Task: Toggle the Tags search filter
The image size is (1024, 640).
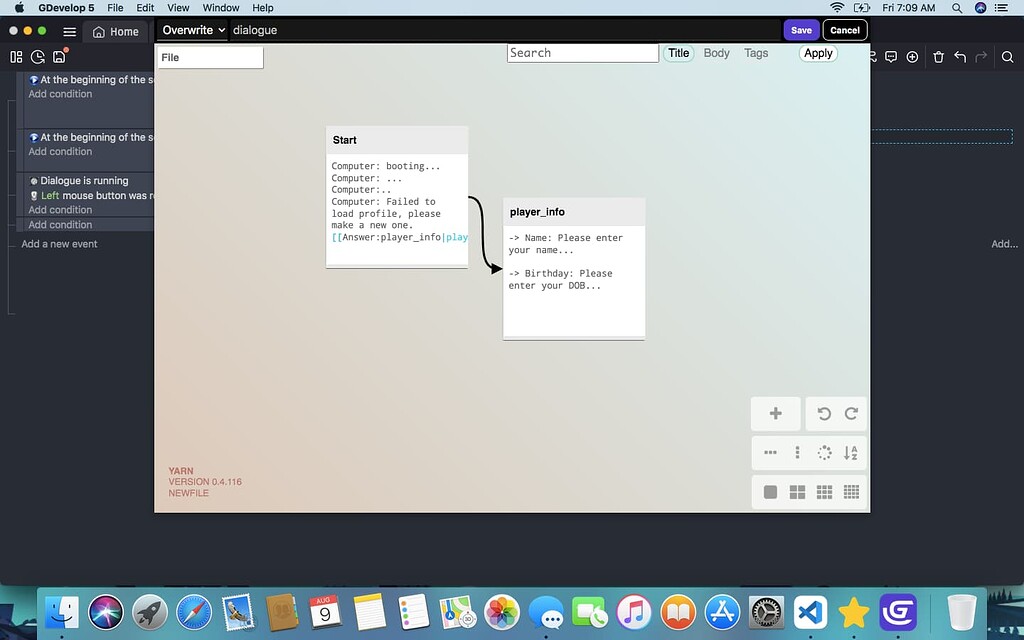Action: (x=756, y=53)
